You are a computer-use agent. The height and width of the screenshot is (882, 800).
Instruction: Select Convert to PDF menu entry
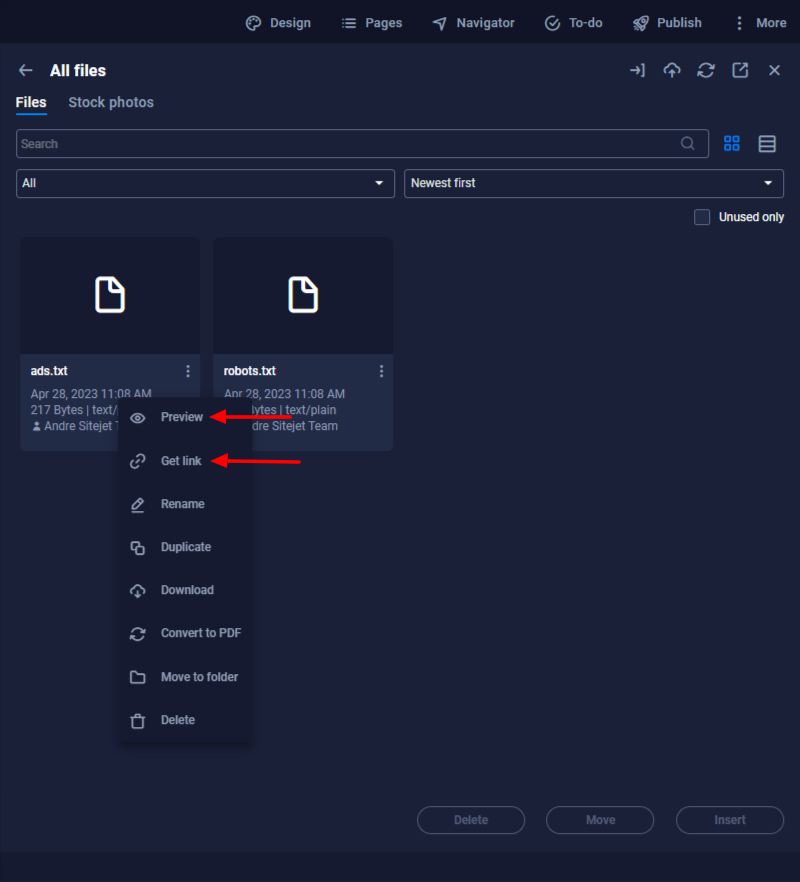coord(200,633)
